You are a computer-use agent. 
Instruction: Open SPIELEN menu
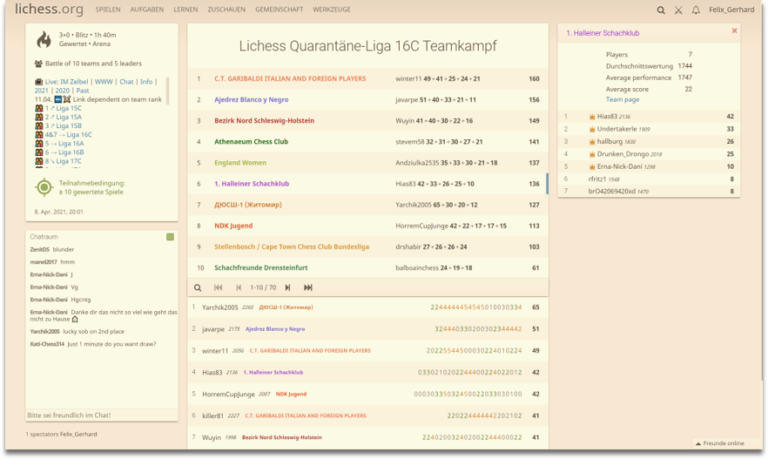[108, 10]
